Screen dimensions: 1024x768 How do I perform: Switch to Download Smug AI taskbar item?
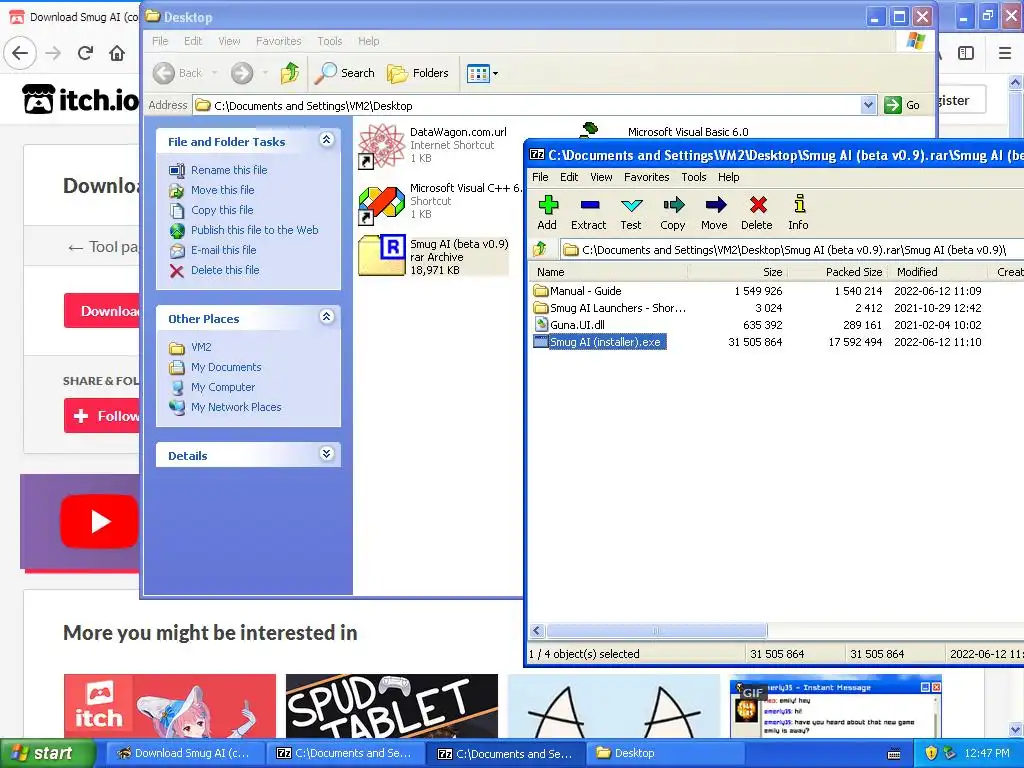pyautogui.click(x=184, y=753)
